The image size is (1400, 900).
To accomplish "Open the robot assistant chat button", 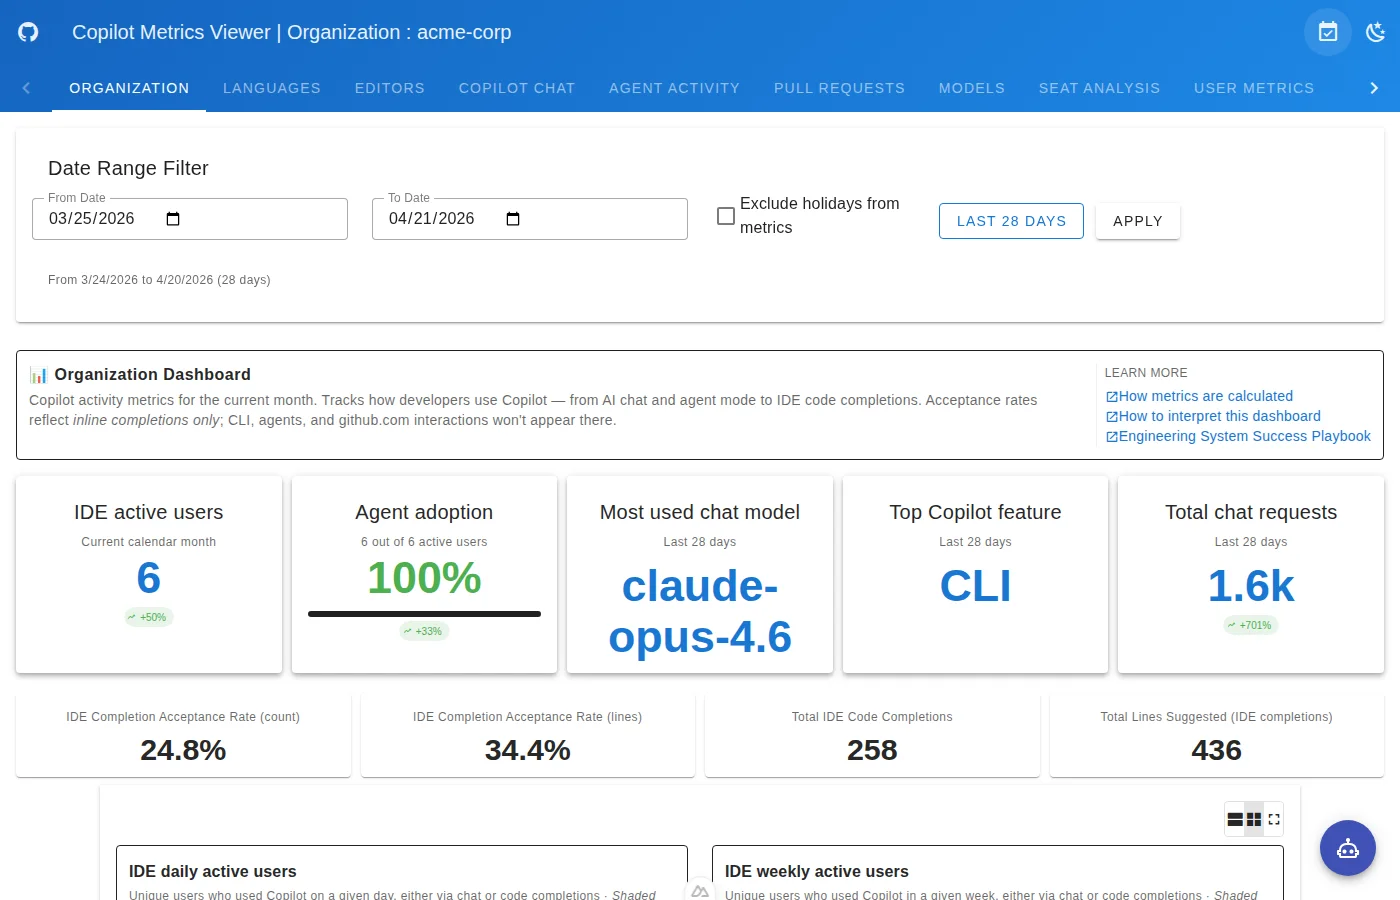I will click(1348, 848).
